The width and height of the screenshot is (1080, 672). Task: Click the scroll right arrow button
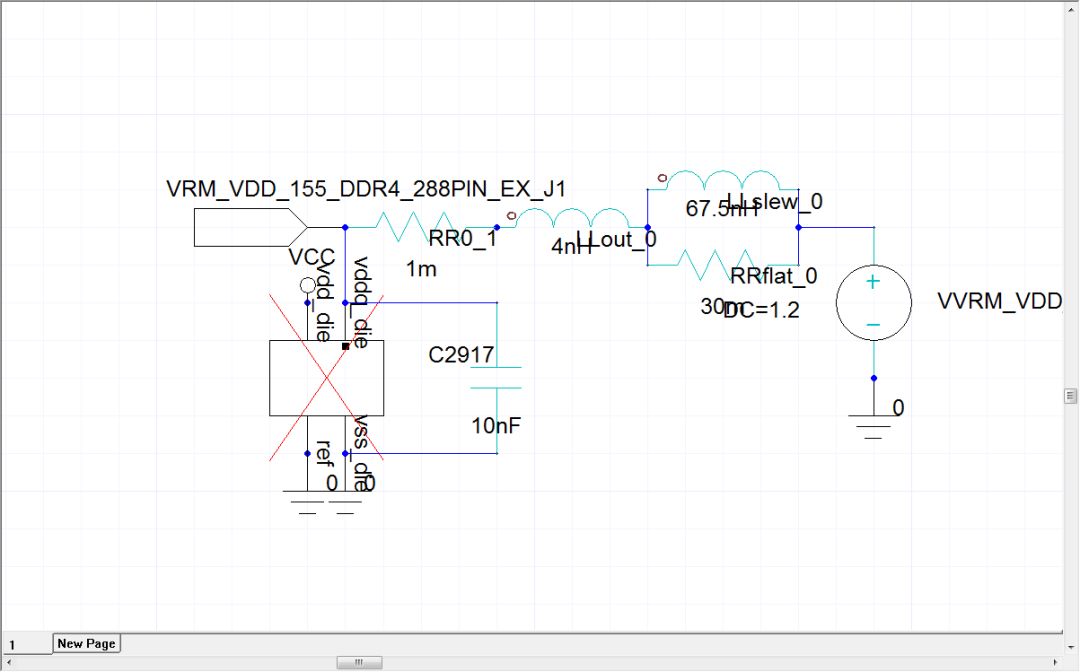[1056, 662]
